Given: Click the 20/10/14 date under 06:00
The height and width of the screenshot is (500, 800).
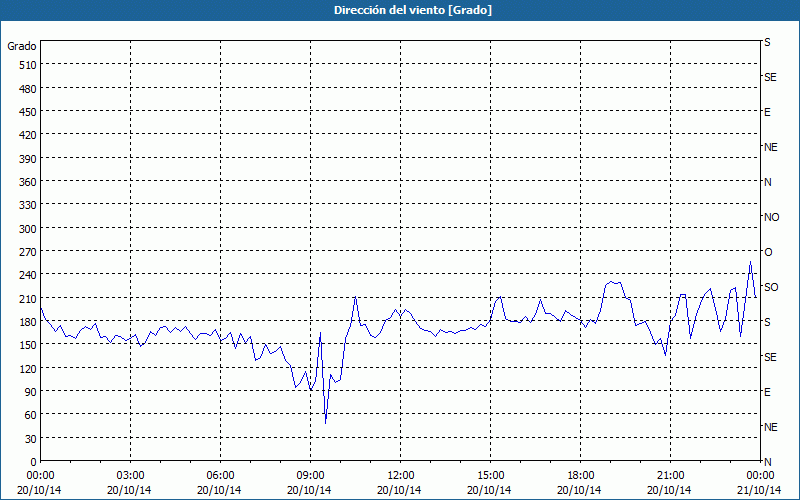Looking at the screenshot, I should [x=219, y=490].
